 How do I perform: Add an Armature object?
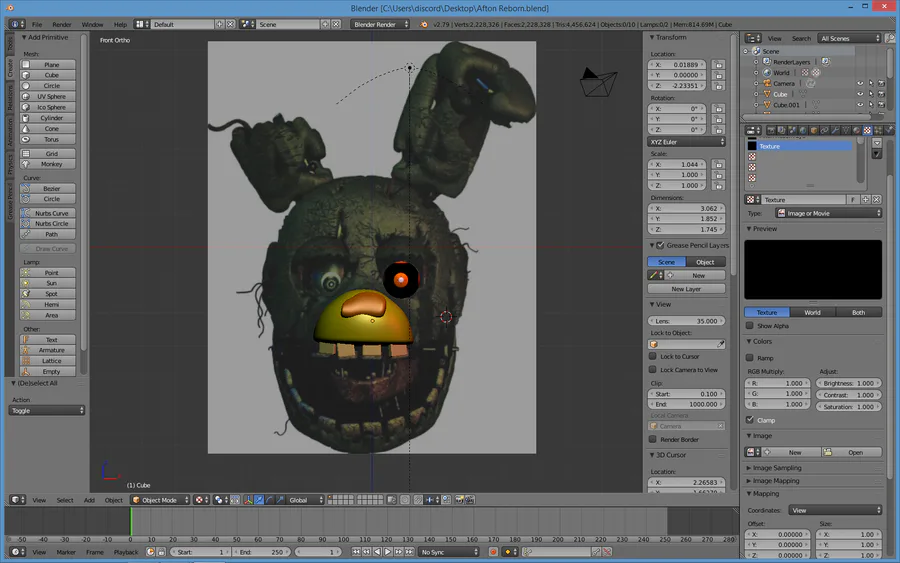[51, 350]
